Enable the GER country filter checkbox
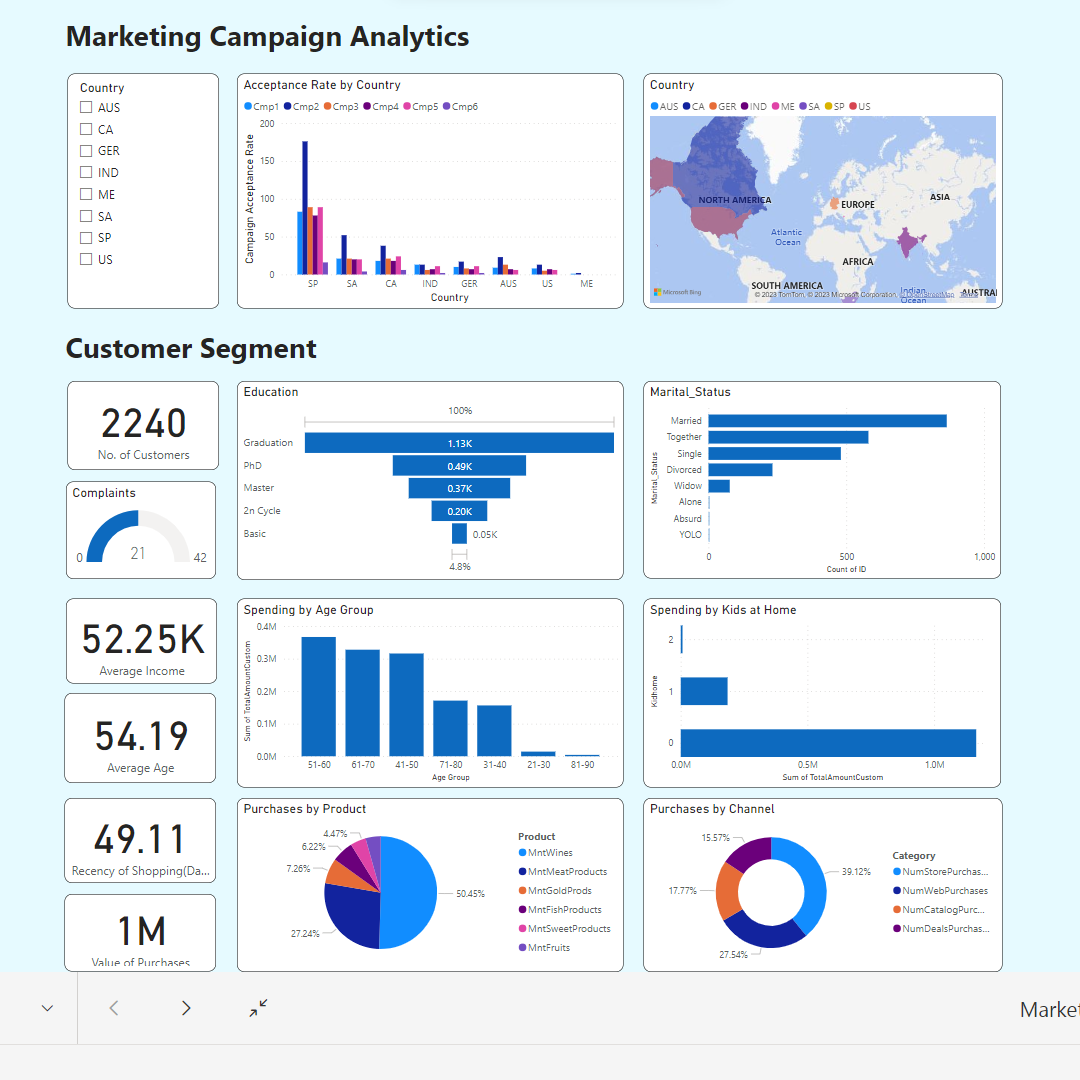 coord(85,150)
